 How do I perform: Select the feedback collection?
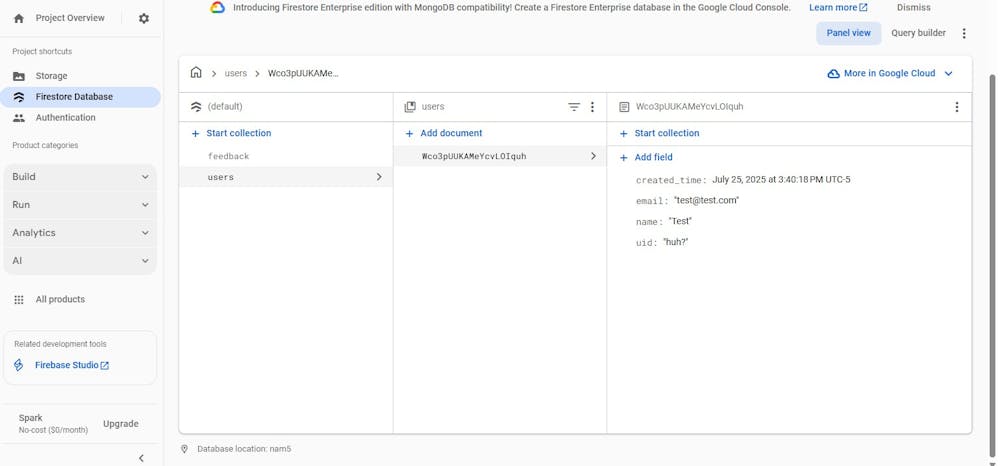(x=229, y=156)
